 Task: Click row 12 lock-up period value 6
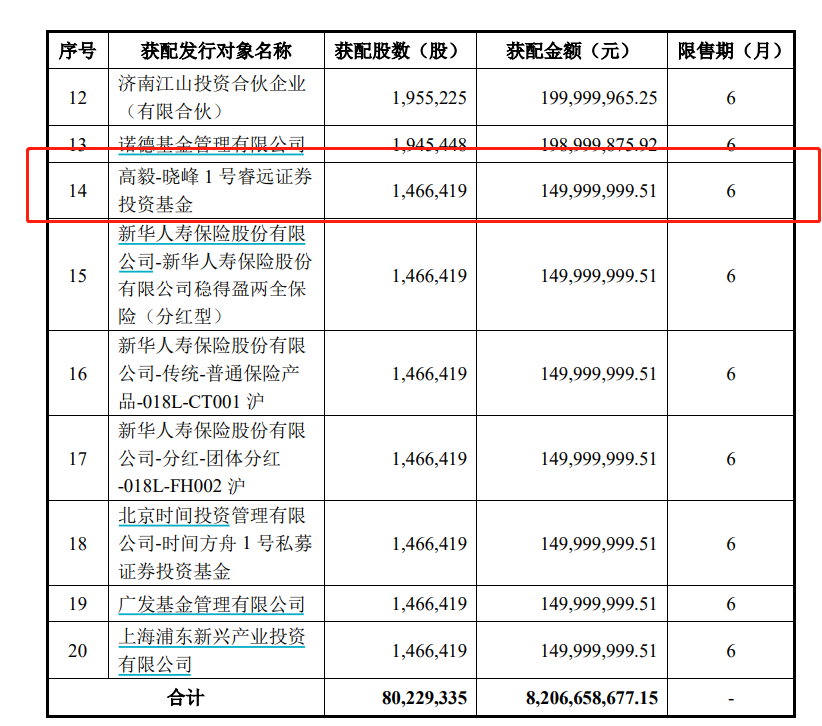pyautogui.click(x=731, y=97)
